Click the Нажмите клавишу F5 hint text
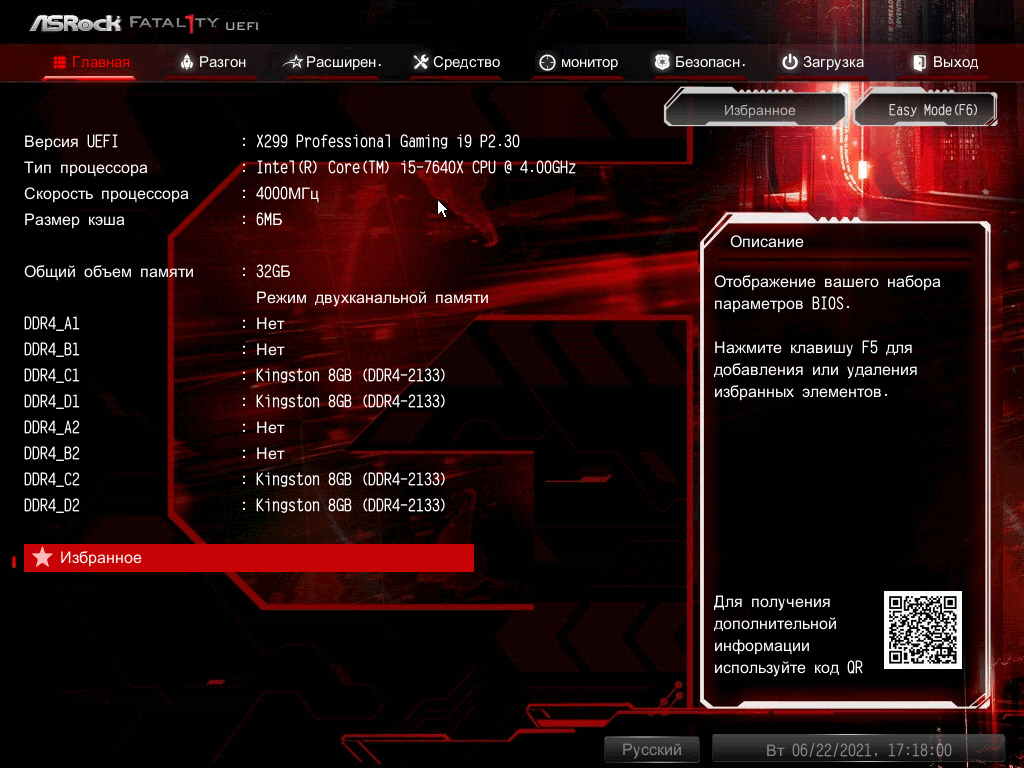The width and height of the screenshot is (1024, 768). 816,370
